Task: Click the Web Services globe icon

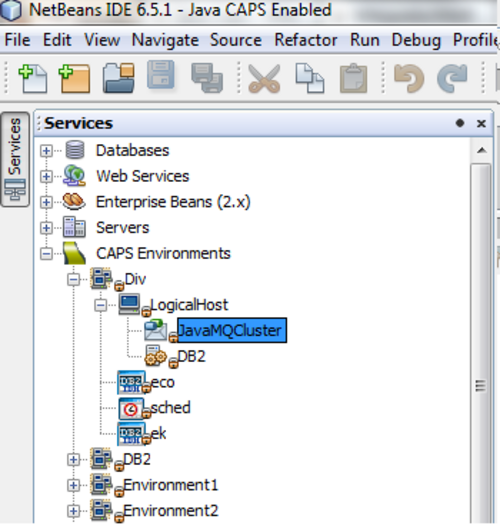Action: (74, 175)
